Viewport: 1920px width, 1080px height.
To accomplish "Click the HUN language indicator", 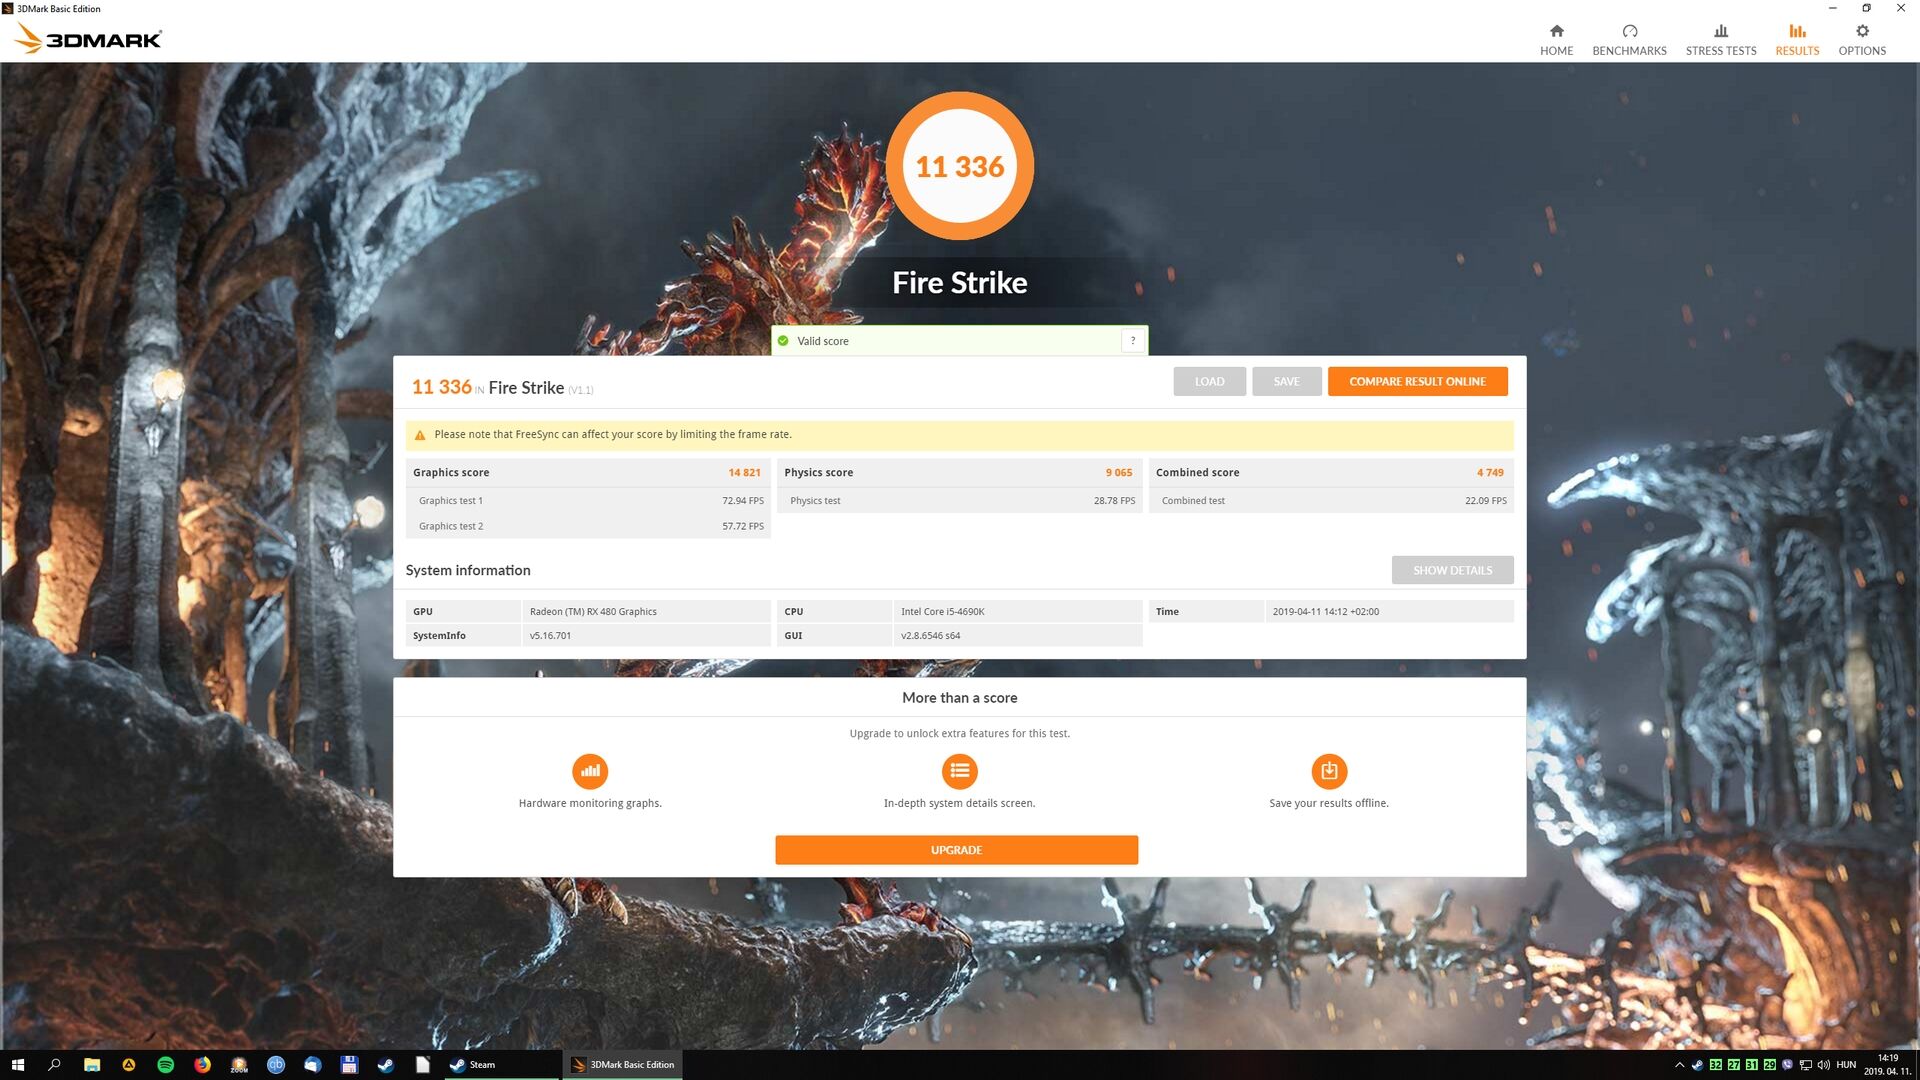I will point(1846,1065).
